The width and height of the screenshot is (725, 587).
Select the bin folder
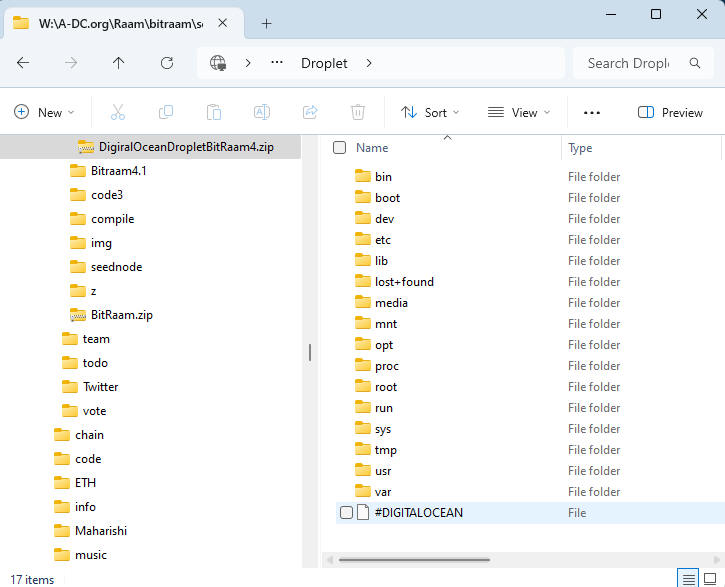[x=383, y=177]
